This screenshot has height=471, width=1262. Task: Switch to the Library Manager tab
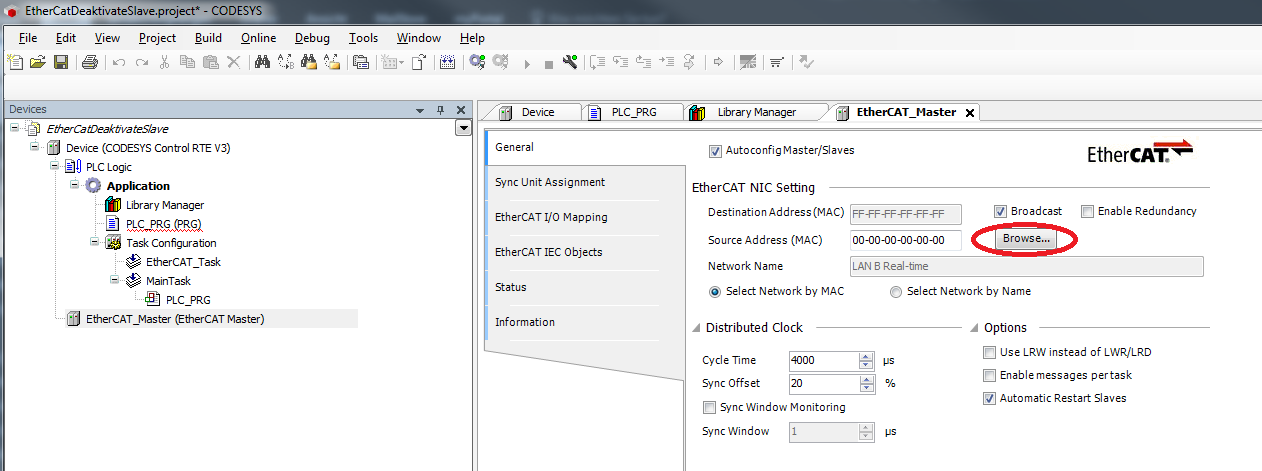click(x=755, y=112)
